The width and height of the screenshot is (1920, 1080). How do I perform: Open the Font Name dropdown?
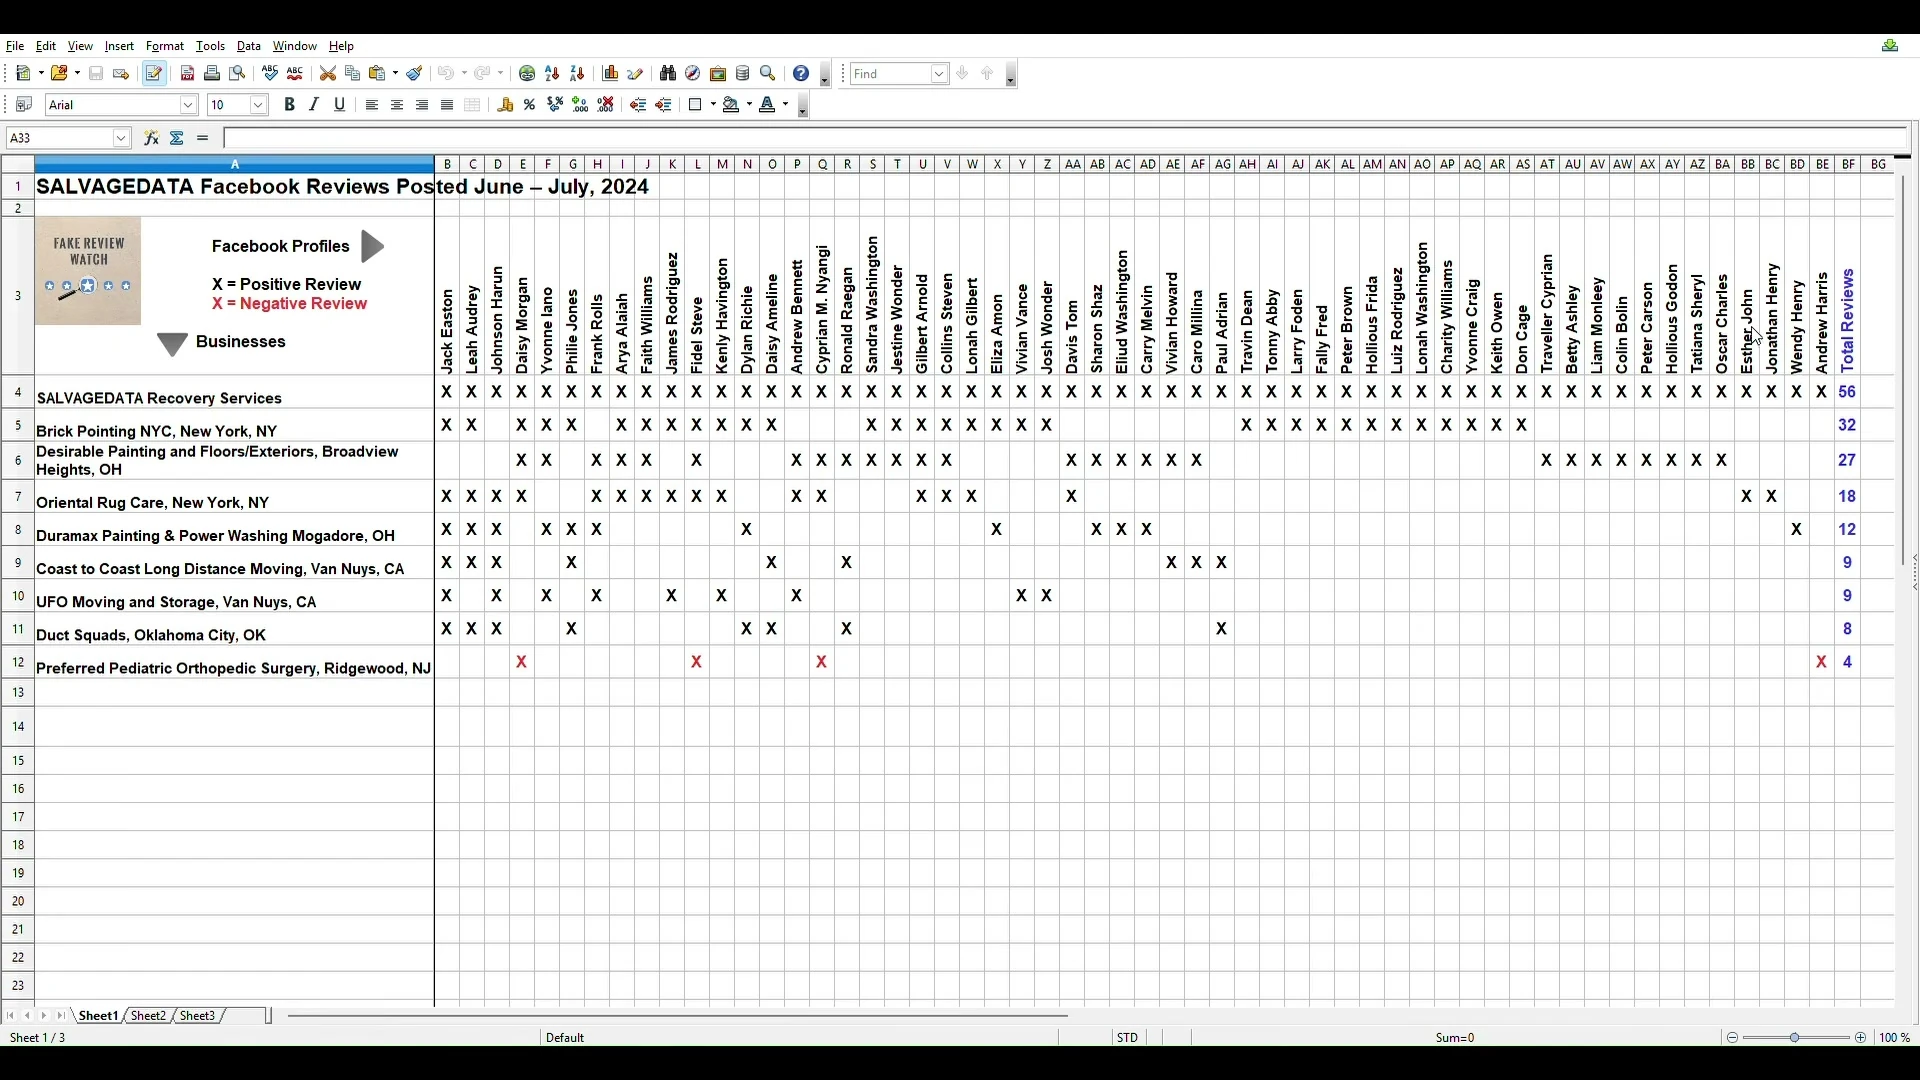pyautogui.click(x=189, y=105)
